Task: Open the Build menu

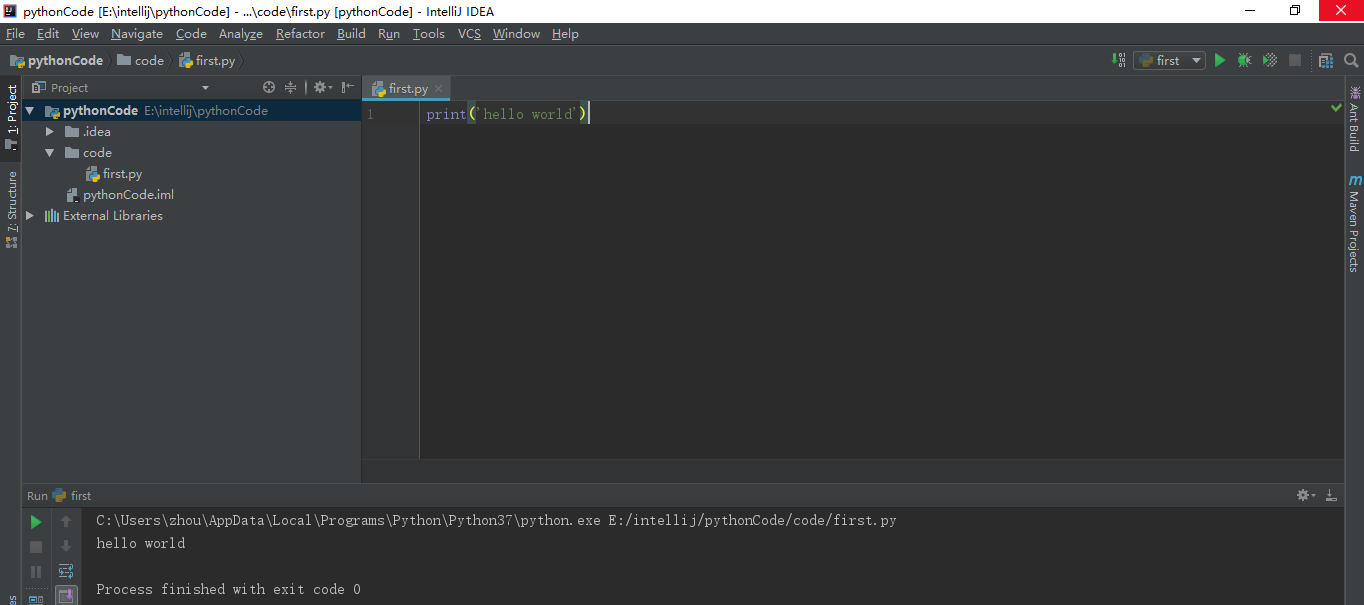Action: (351, 33)
